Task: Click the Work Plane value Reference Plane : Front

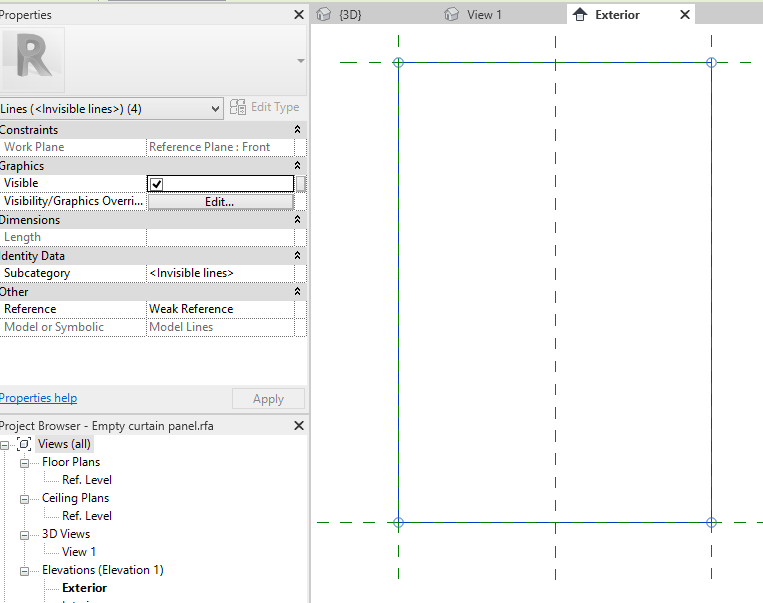Action: pos(220,147)
